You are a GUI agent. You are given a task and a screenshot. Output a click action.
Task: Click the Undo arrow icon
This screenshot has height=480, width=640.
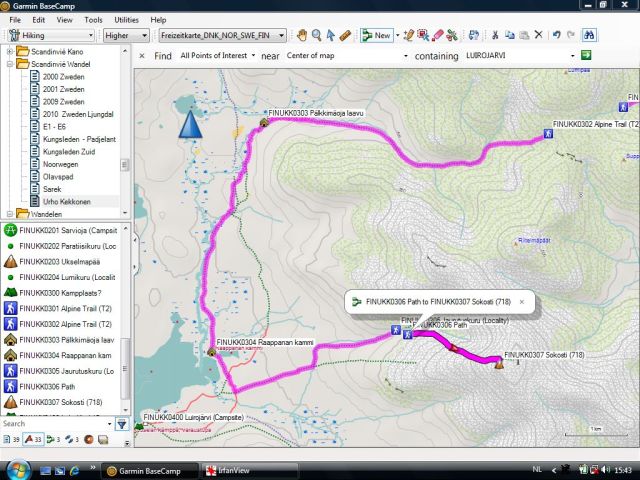click(557, 35)
